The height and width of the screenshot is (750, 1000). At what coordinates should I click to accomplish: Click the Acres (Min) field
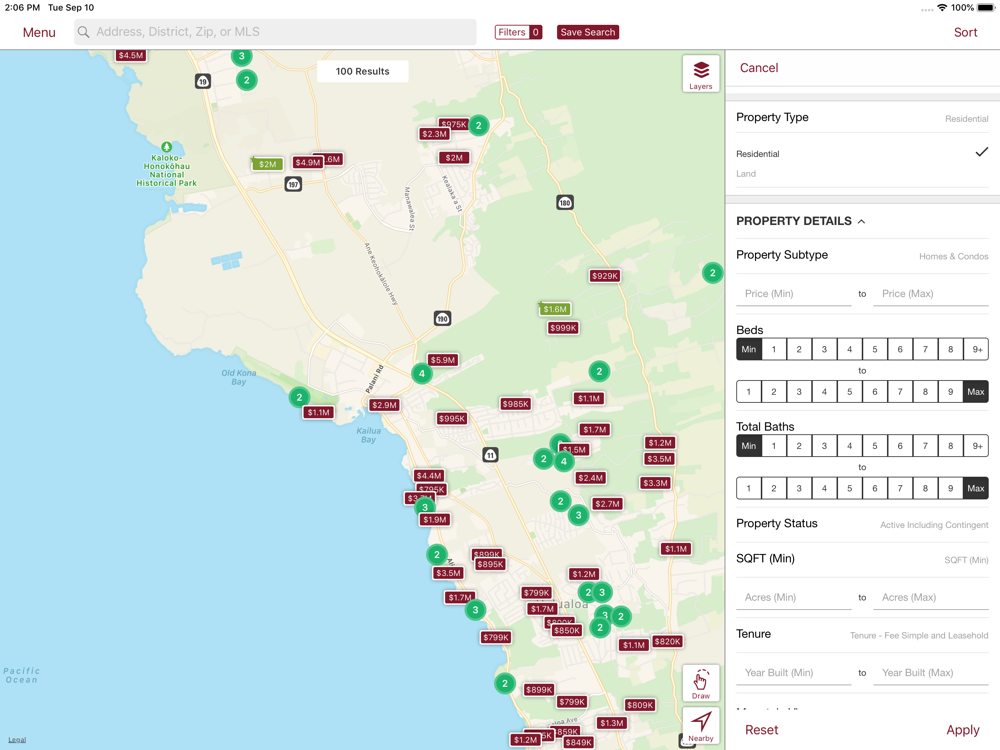tap(793, 598)
